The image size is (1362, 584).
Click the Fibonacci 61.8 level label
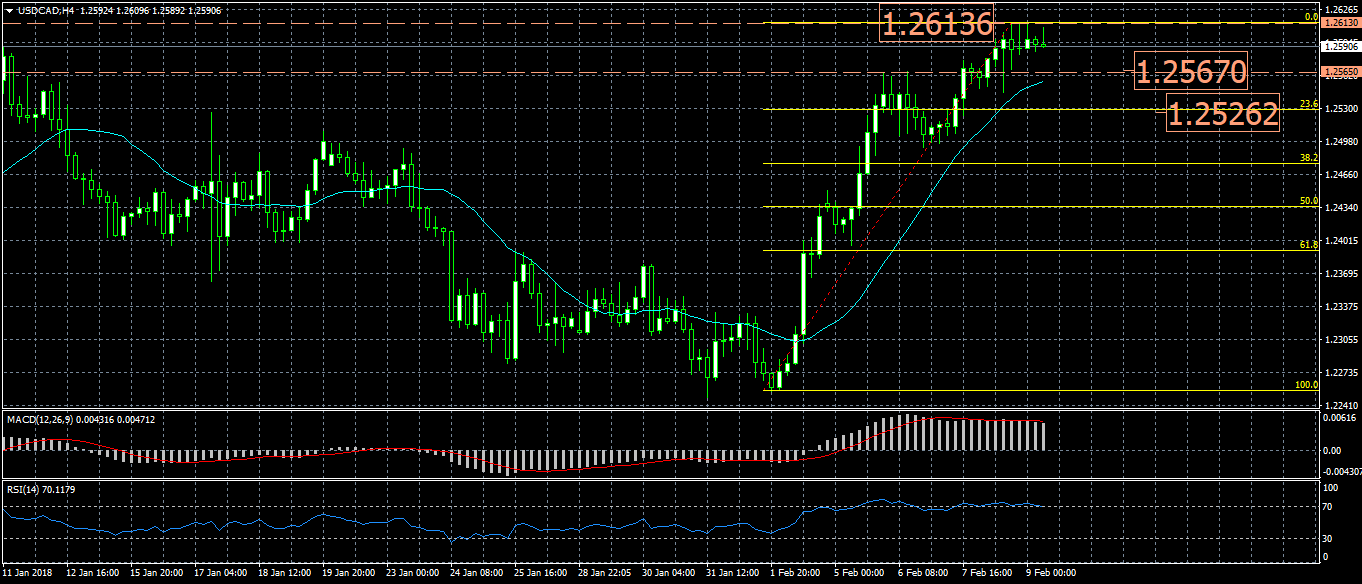tap(1306, 244)
